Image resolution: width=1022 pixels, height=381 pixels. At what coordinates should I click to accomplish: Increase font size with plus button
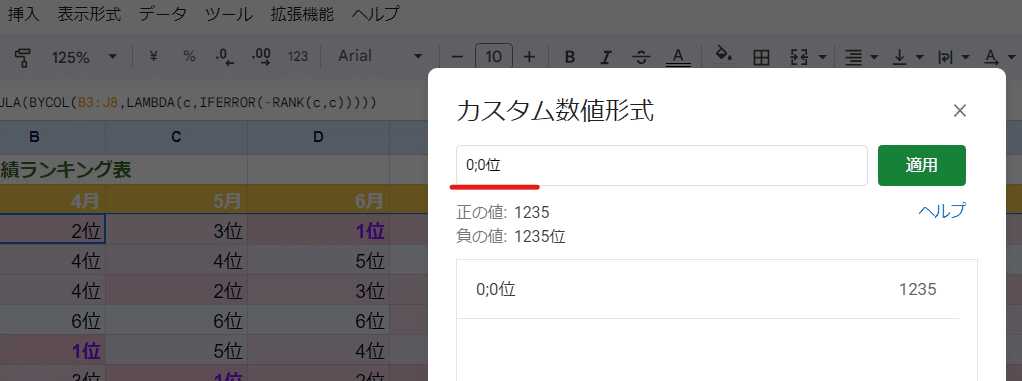[529, 57]
